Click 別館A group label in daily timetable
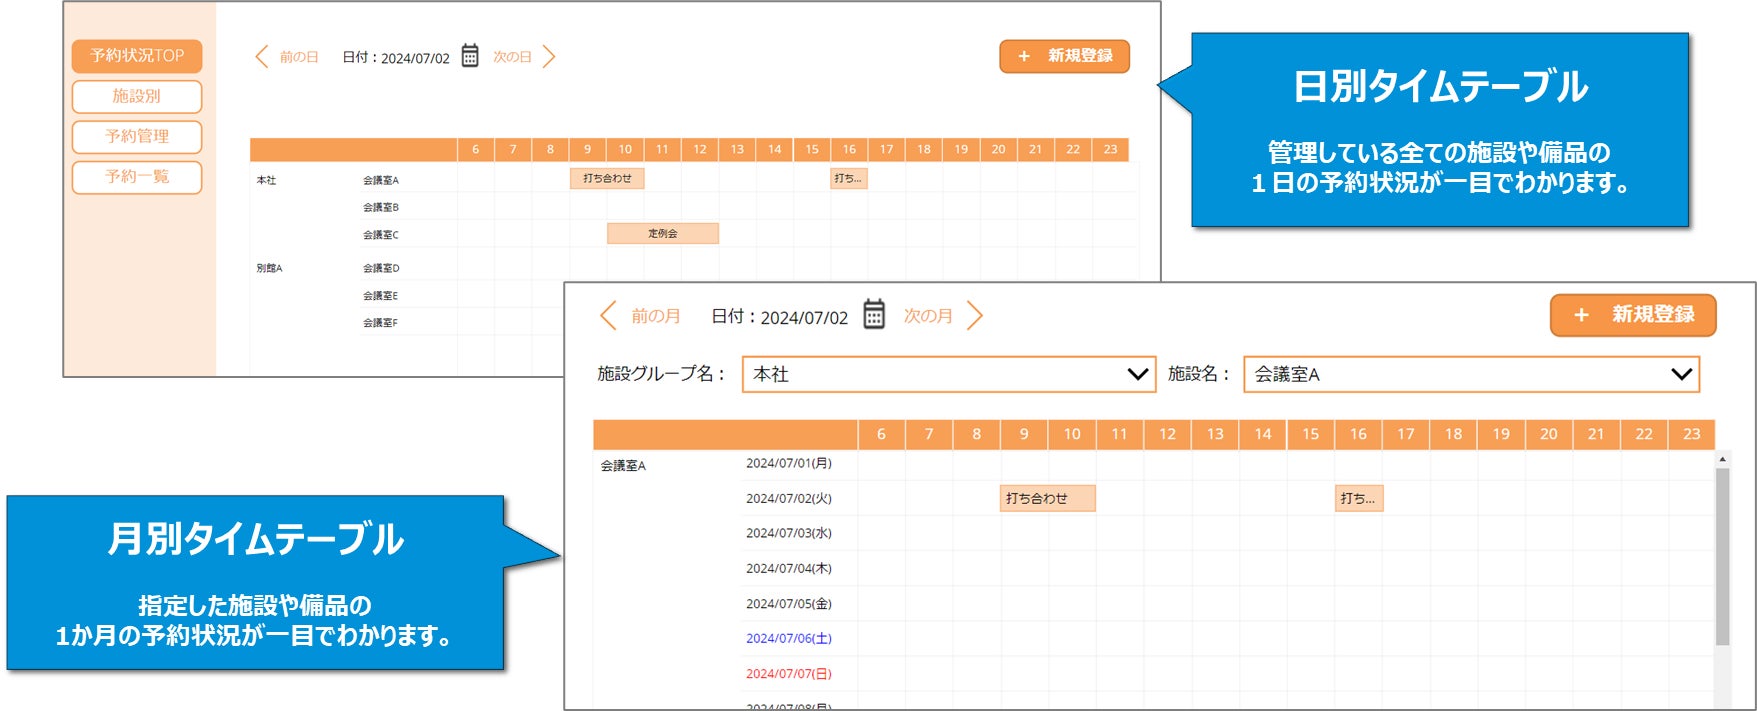Image resolution: width=1757 pixels, height=711 pixels. (270, 268)
